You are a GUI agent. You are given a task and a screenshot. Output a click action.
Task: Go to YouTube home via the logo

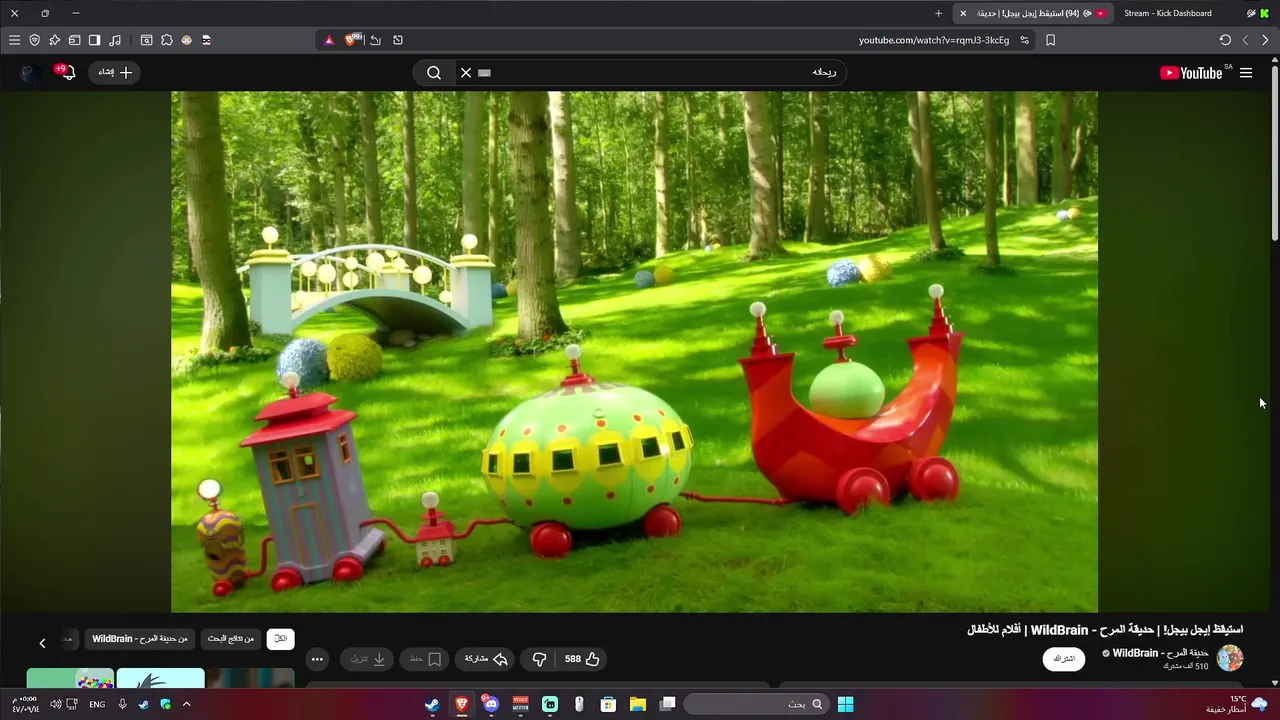(1192, 72)
